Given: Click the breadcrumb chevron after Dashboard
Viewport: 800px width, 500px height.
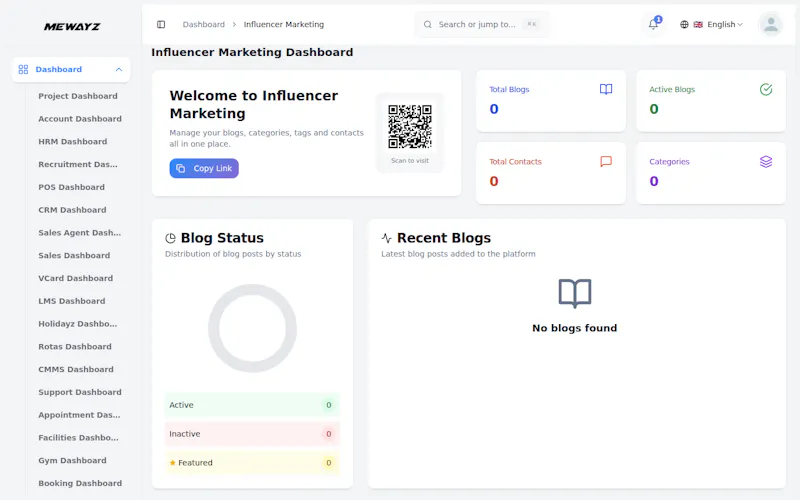Looking at the screenshot, I should (234, 24).
